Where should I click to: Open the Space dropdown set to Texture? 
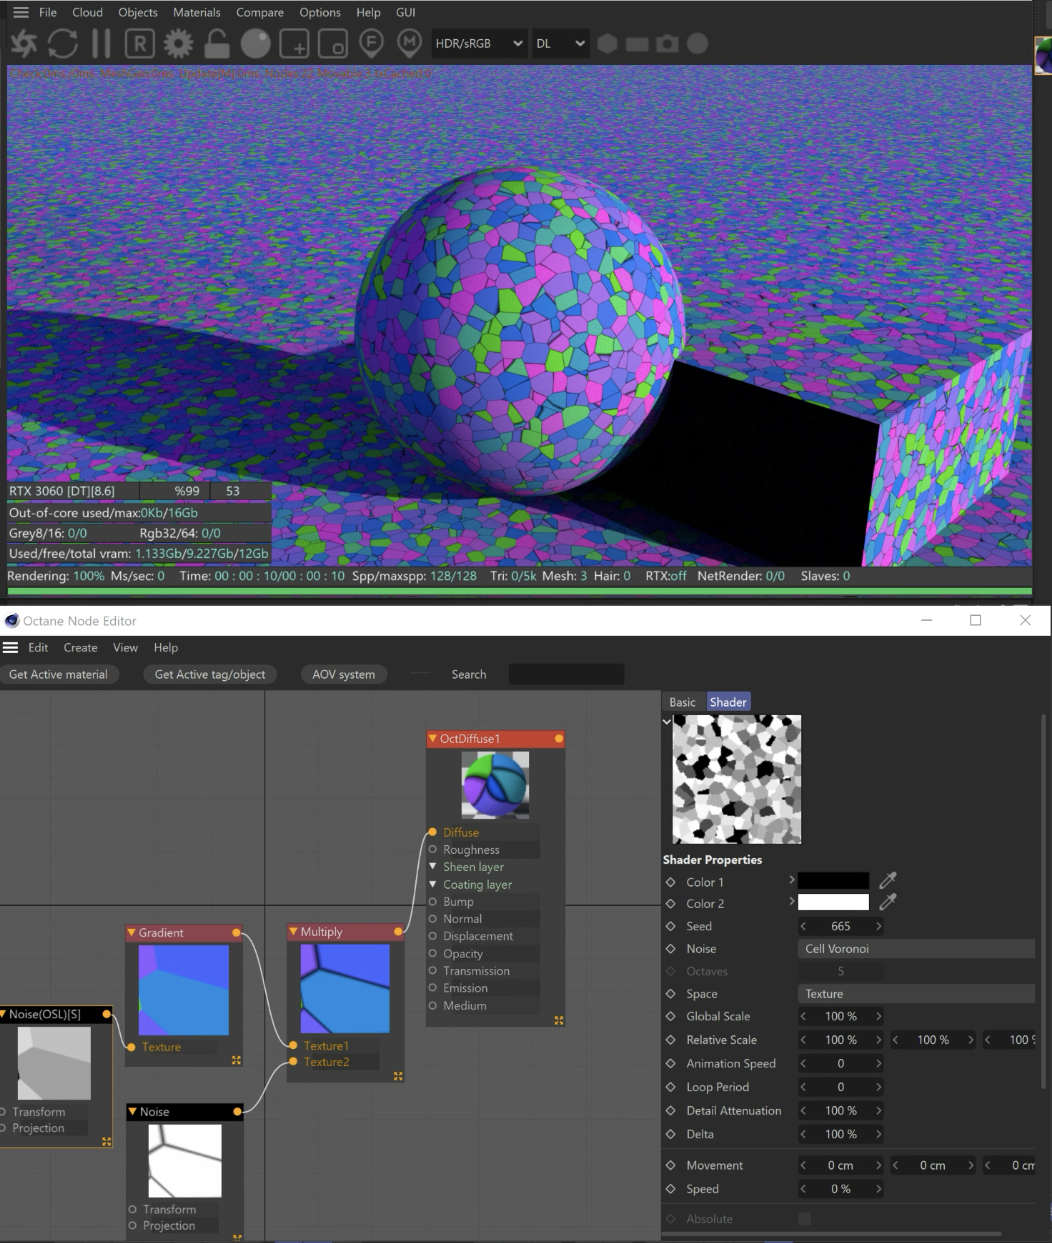[916, 994]
